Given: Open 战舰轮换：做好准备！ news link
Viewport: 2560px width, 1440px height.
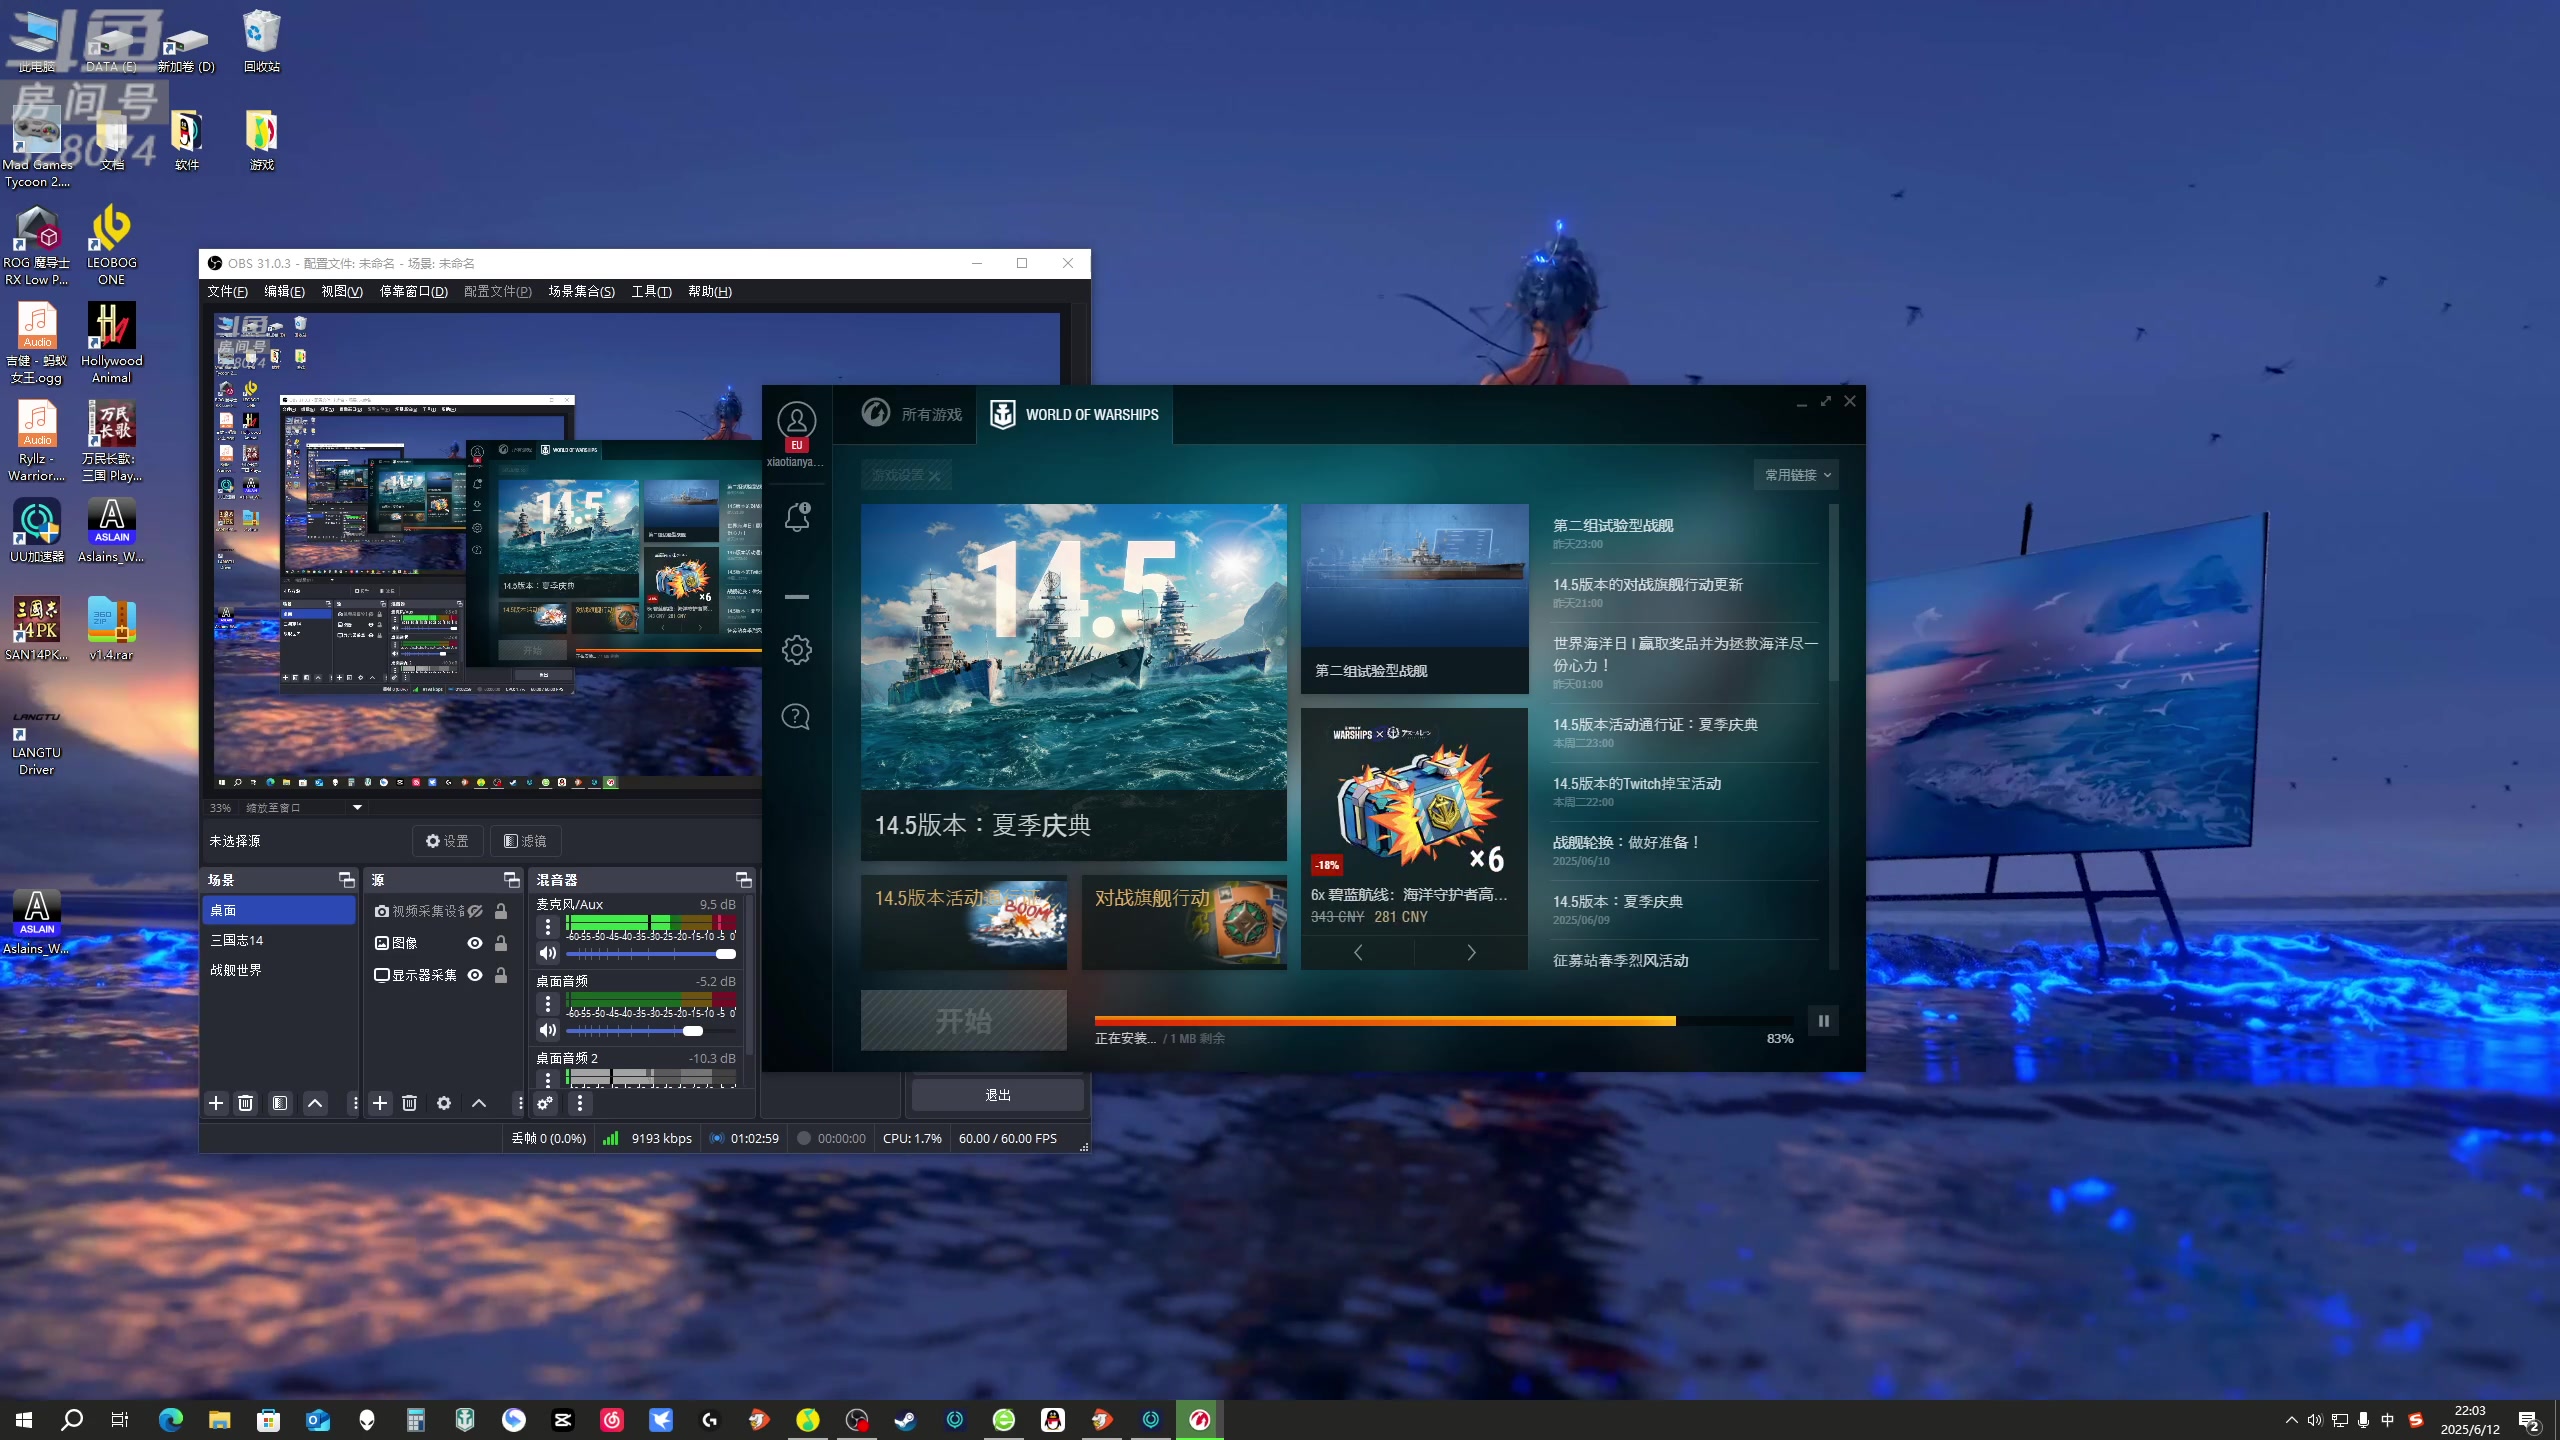Looking at the screenshot, I should tap(1626, 843).
